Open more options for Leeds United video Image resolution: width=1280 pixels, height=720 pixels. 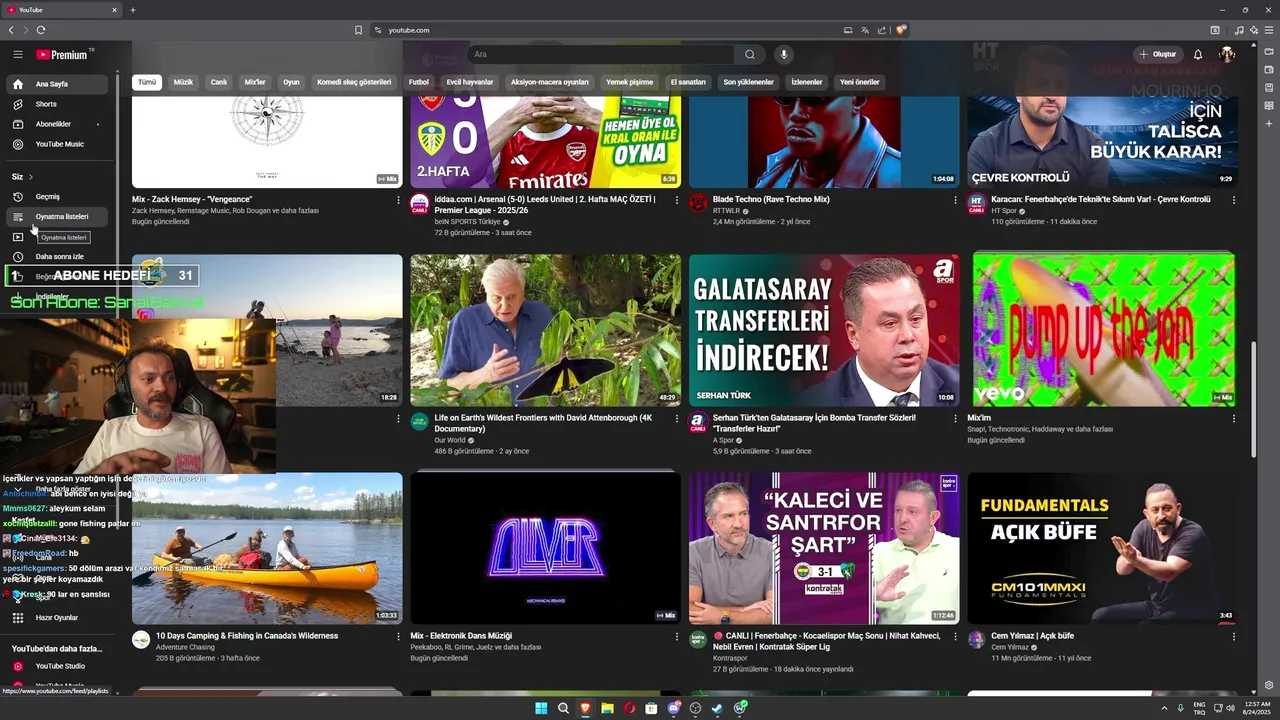point(676,200)
